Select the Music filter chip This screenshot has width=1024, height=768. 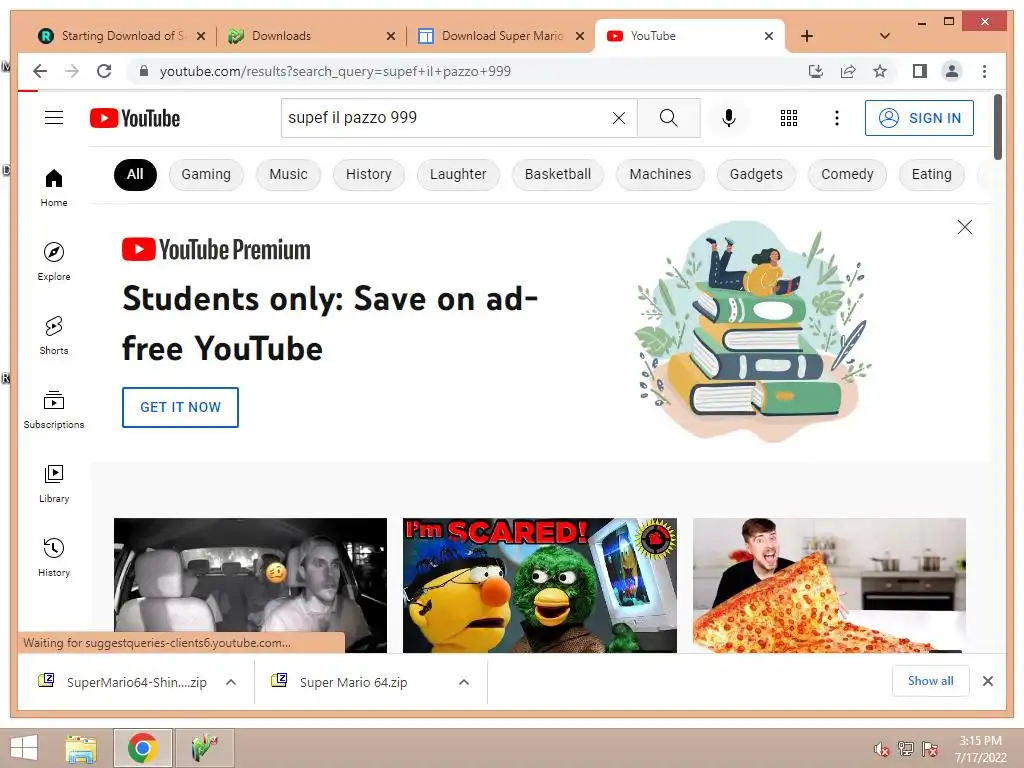(x=288, y=174)
